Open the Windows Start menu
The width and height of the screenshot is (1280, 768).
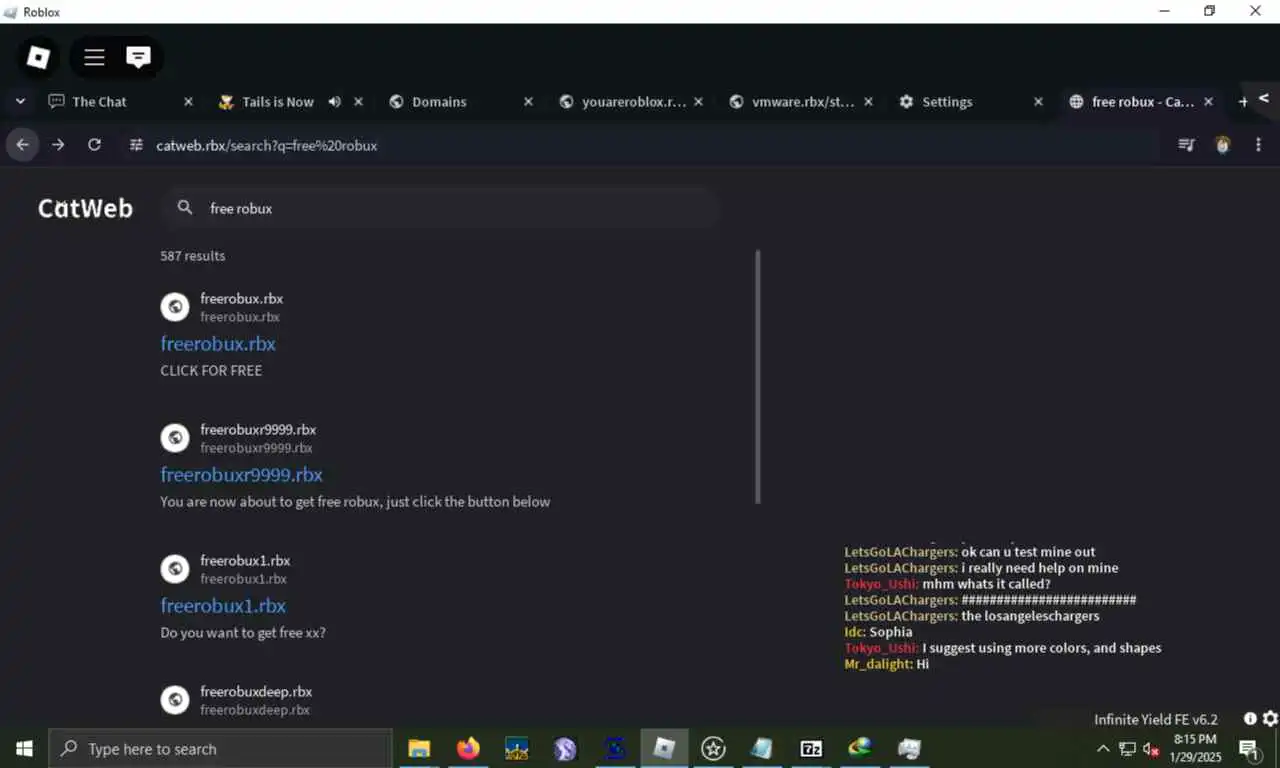[x=24, y=748]
